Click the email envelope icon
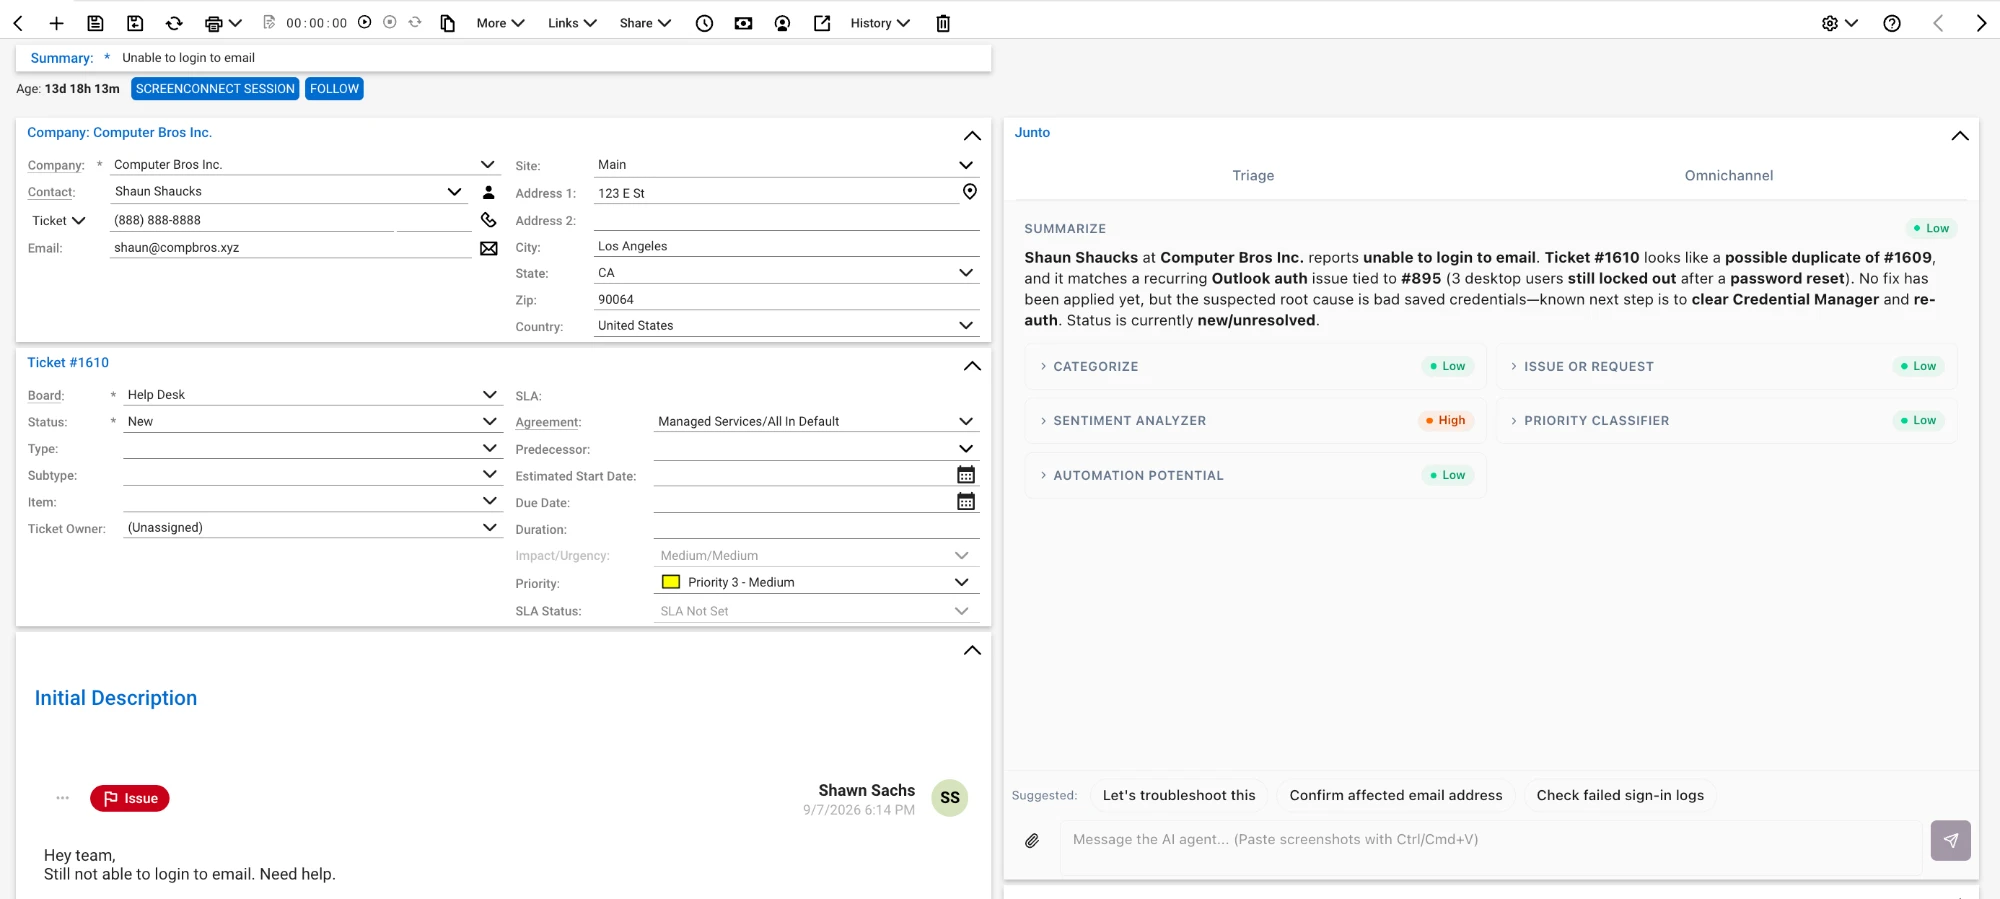This screenshot has height=899, width=2000. pyautogui.click(x=488, y=248)
